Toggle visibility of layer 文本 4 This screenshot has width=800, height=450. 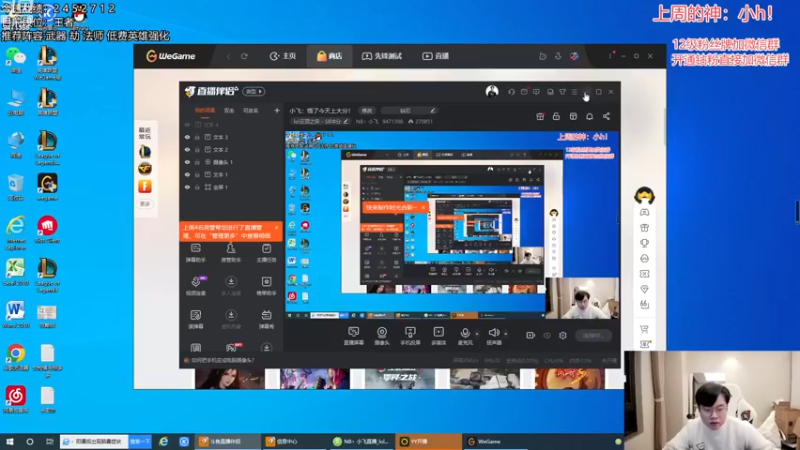click(x=187, y=124)
